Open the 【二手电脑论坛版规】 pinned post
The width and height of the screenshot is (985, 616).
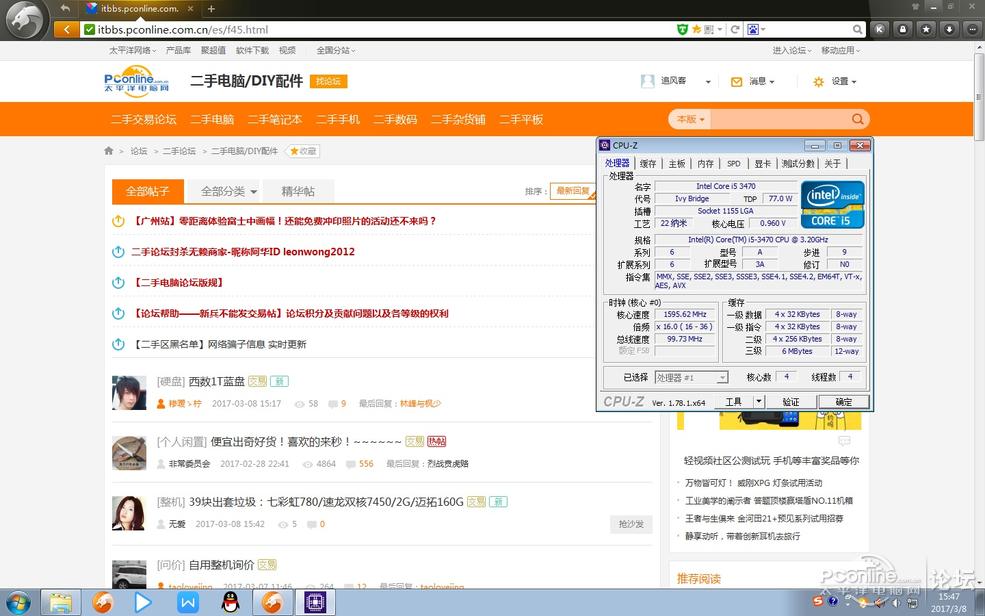pyautogui.click(x=178, y=283)
